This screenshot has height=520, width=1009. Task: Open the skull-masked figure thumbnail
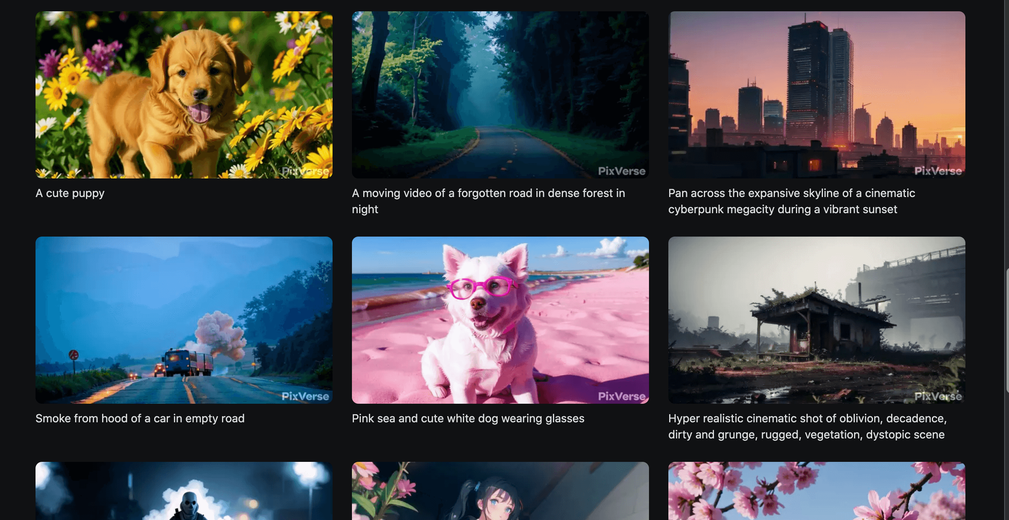click(x=184, y=491)
